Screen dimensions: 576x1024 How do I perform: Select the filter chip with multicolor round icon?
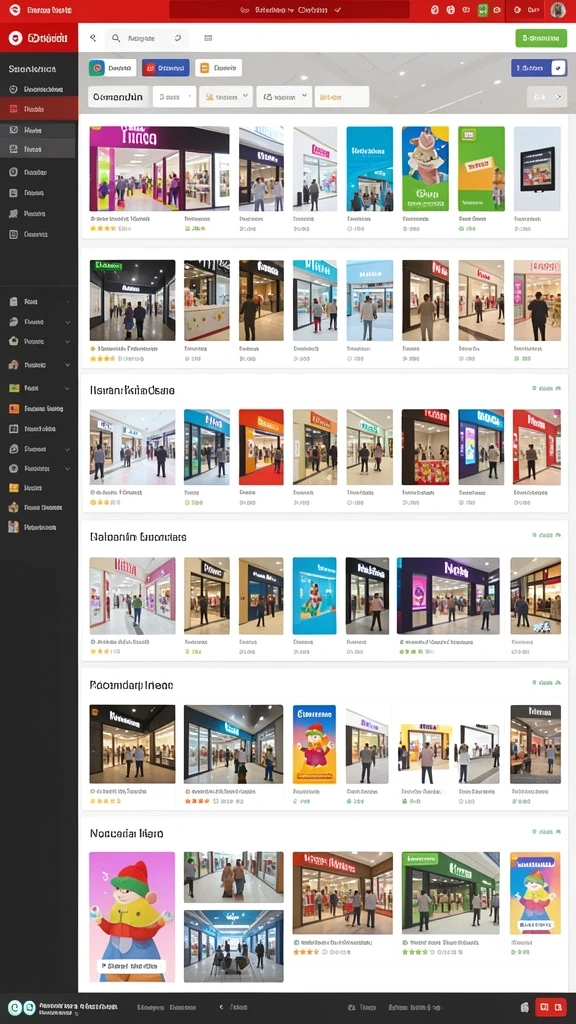click(112, 68)
